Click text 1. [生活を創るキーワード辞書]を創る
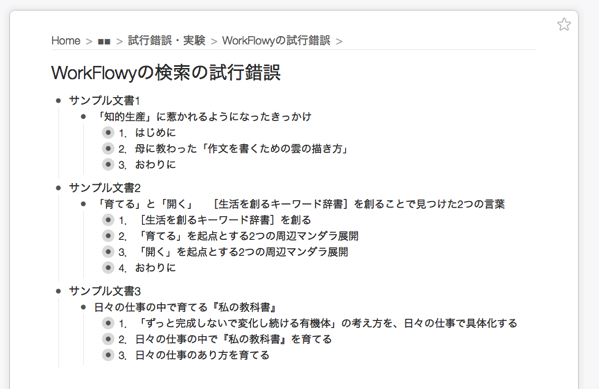 point(215,220)
